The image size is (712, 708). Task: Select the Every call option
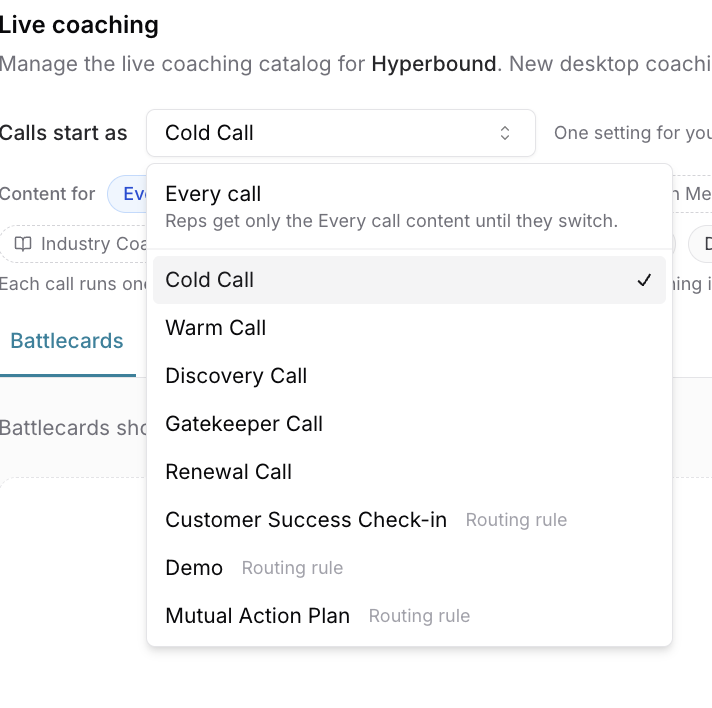(x=409, y=207)
